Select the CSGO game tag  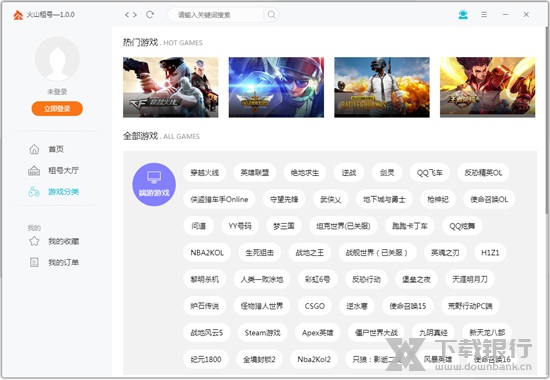(x=315, y=306)
